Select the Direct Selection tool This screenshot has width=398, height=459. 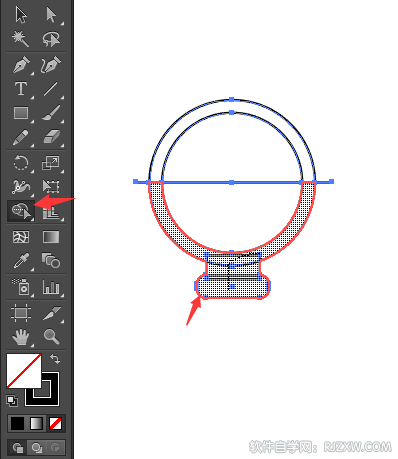(51, 15)
